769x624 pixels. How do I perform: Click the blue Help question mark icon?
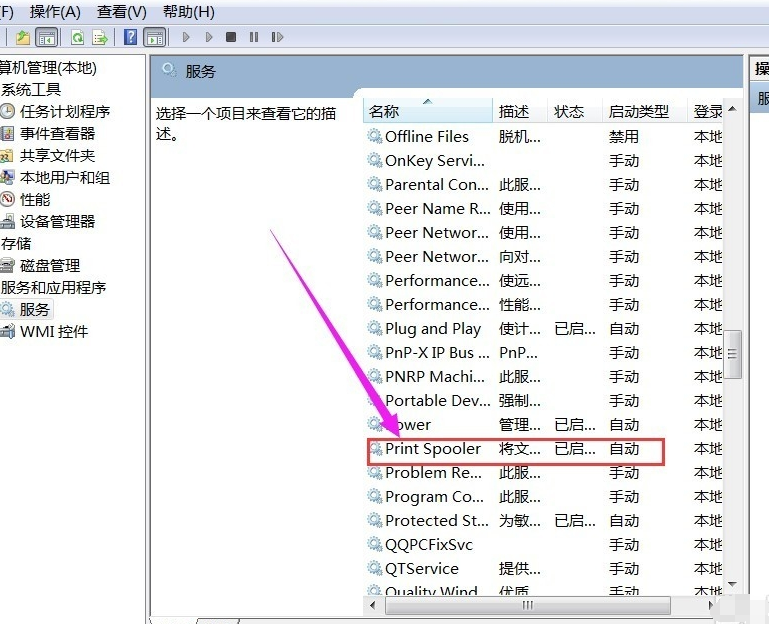(130, 38)
